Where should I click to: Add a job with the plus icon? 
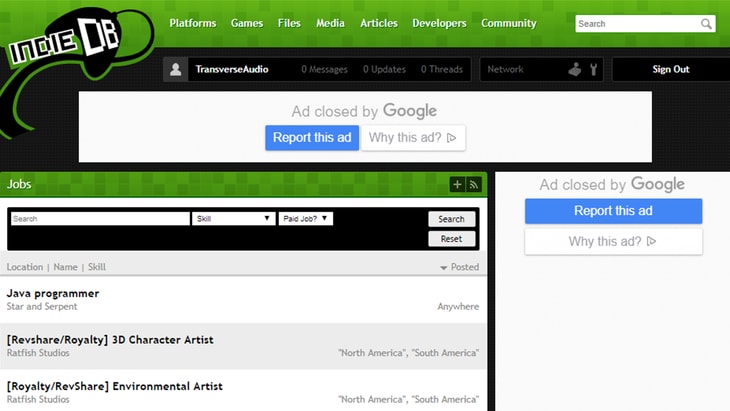click(x=457, y=184)
